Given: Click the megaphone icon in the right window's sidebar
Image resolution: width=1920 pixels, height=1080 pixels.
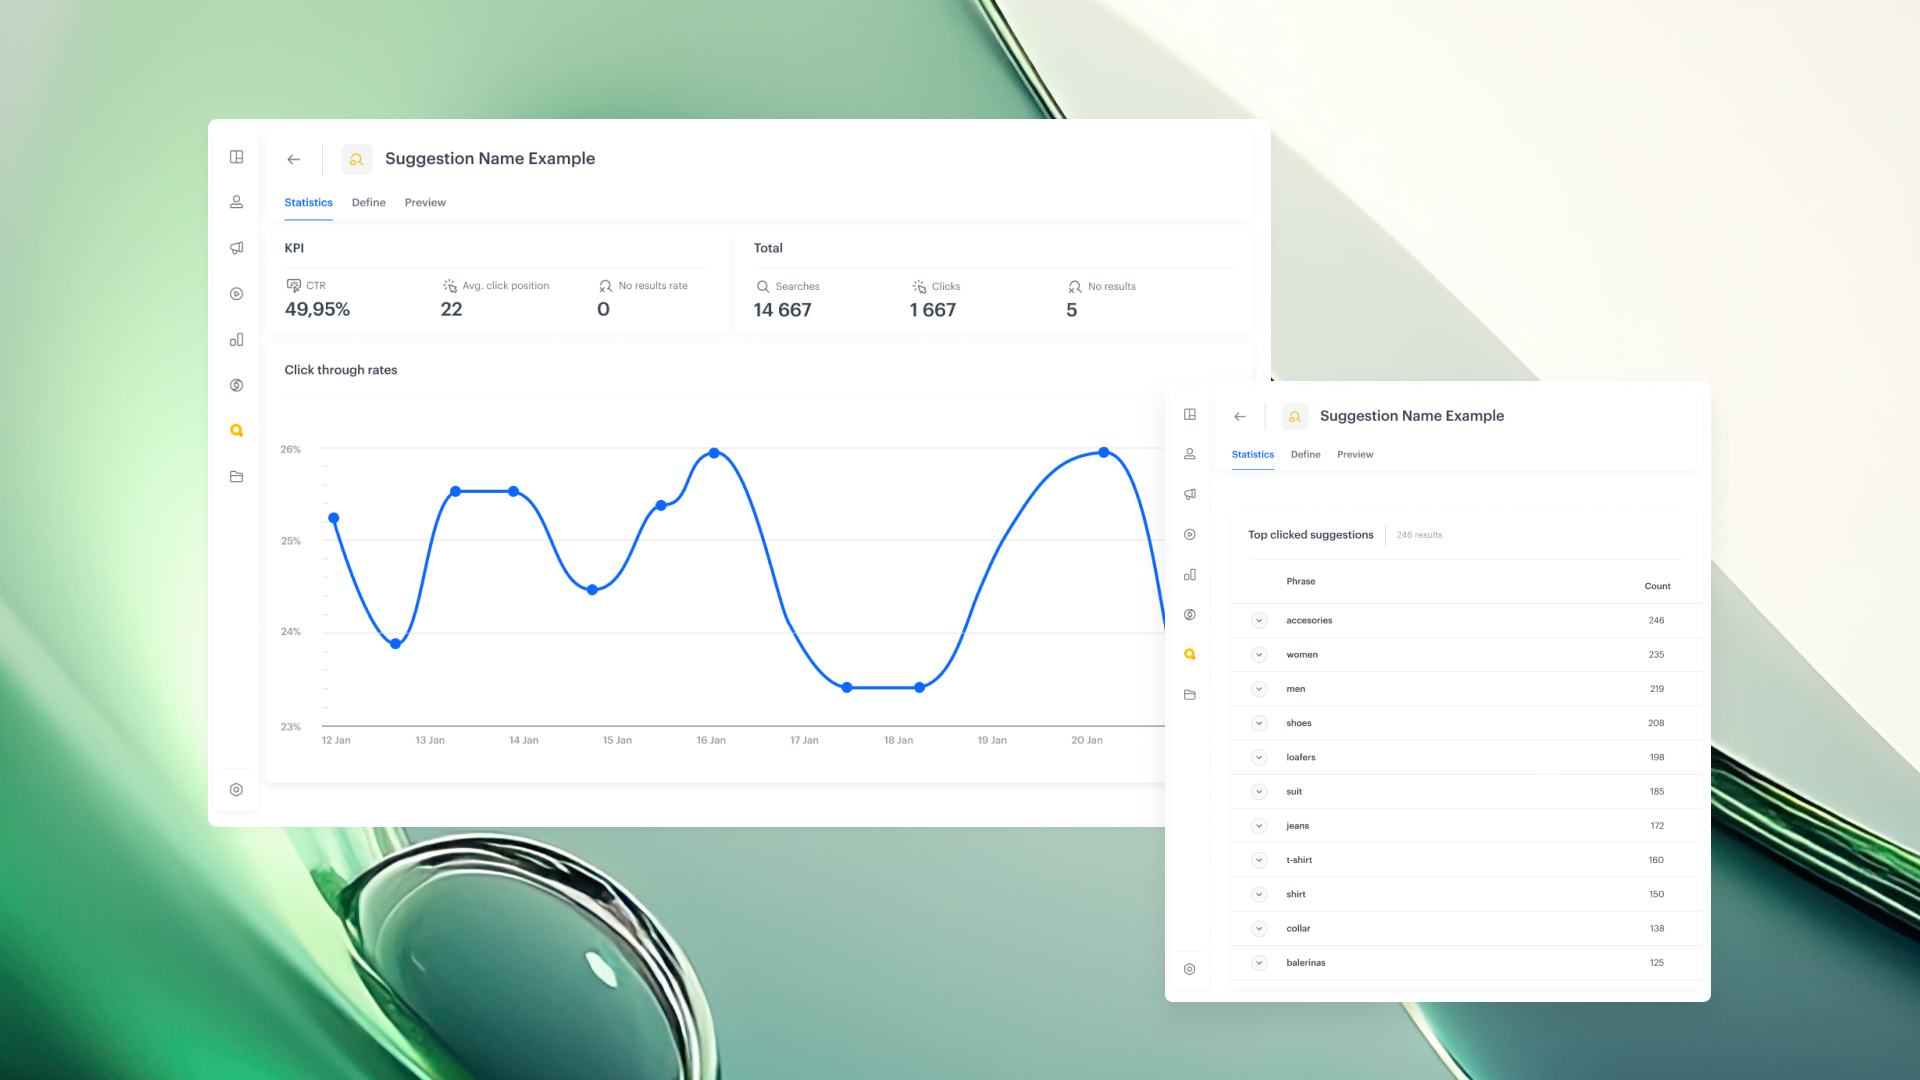Looking at the screenshot, I should pyautogui.click(x=1189, y=494).
